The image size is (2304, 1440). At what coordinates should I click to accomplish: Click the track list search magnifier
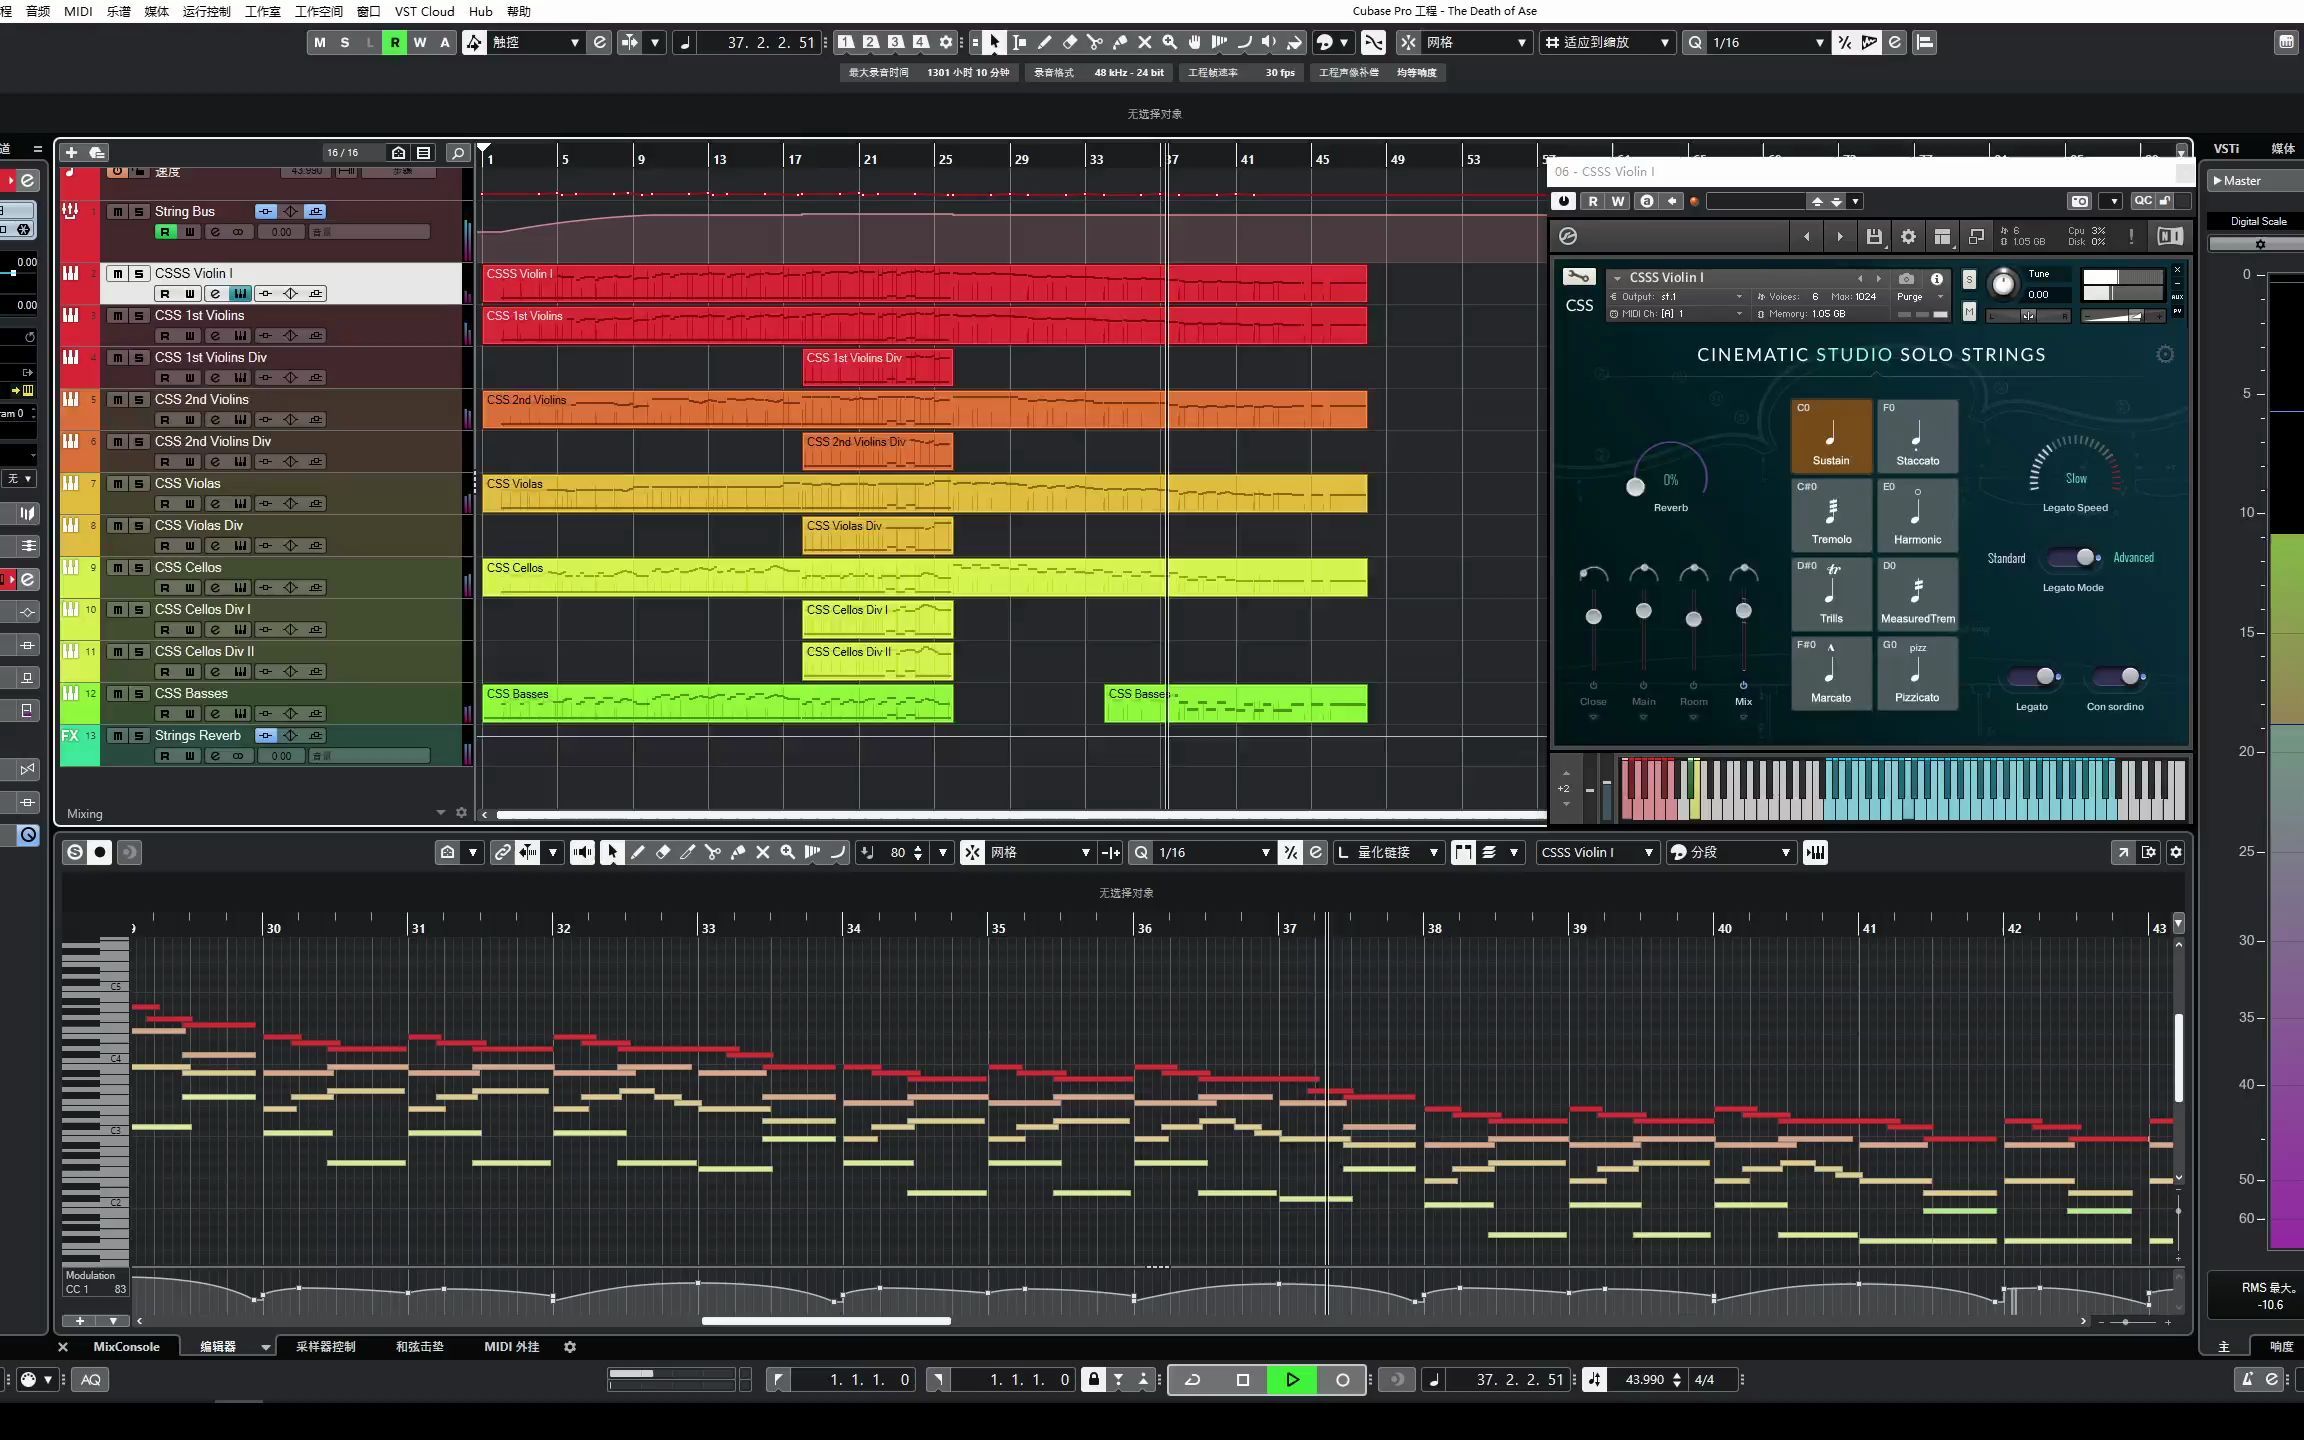(x=457, y=152)
